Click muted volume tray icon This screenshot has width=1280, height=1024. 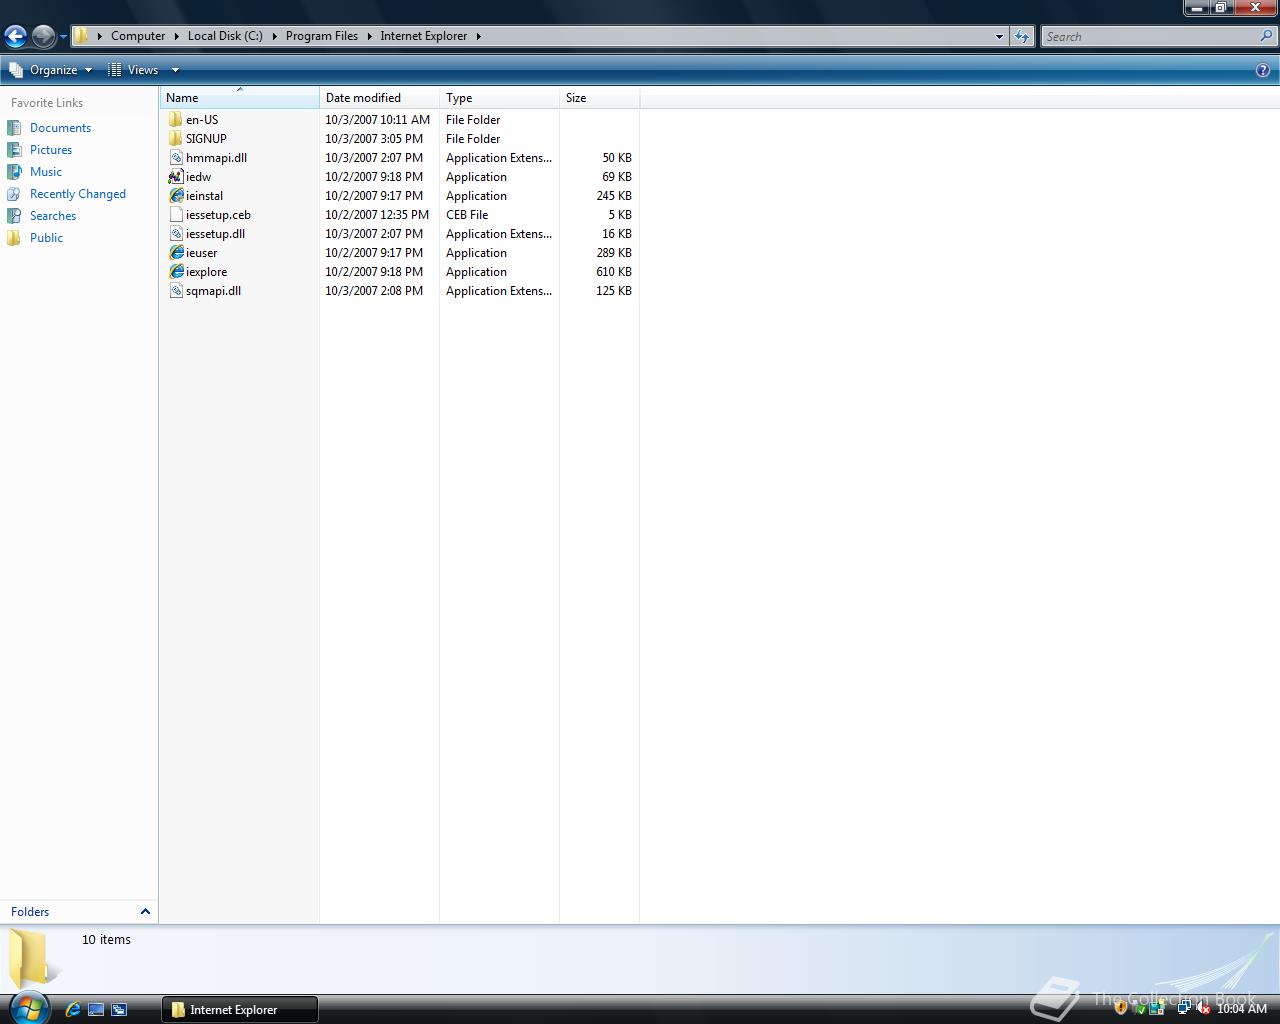point(1203,1008)
